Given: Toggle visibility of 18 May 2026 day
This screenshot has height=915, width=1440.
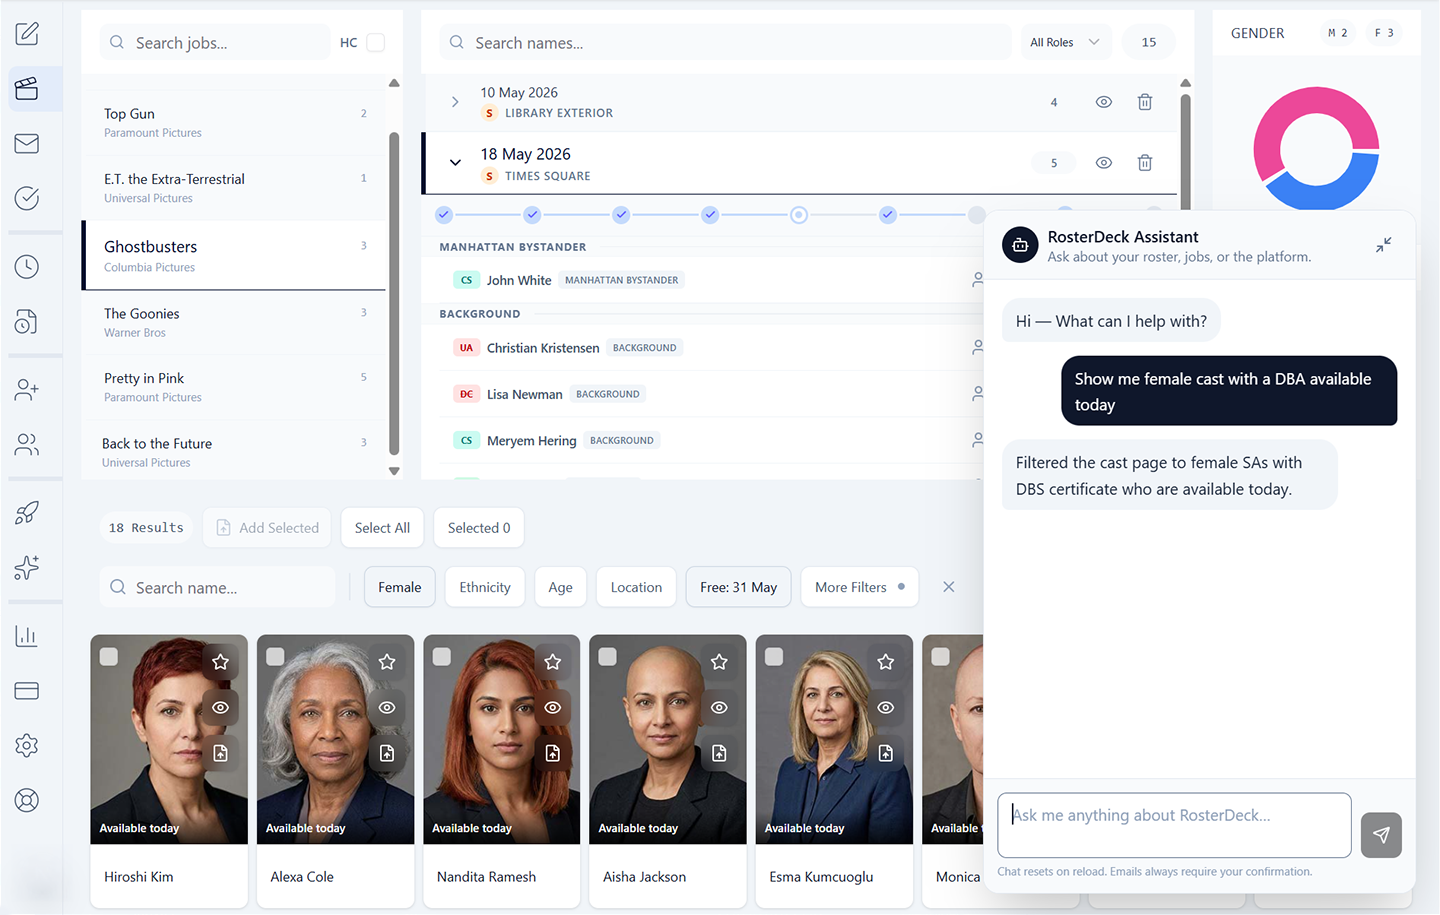Looking at the screenshot, I should pos(1104,163).
